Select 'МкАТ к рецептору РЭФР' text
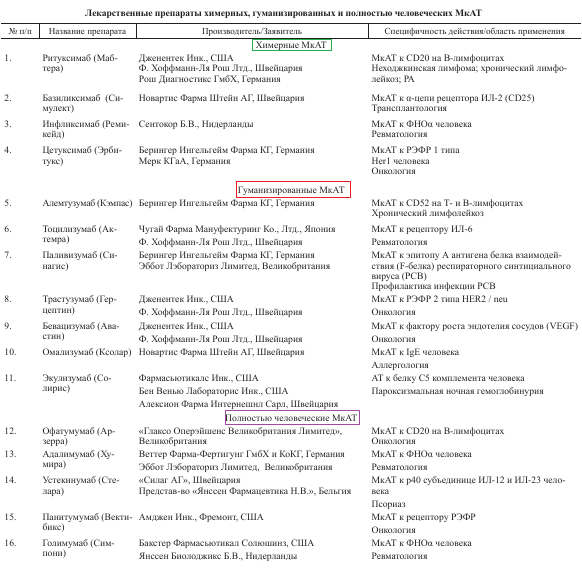The height and width of the screenshot is (571, 582). click(424, 517)
